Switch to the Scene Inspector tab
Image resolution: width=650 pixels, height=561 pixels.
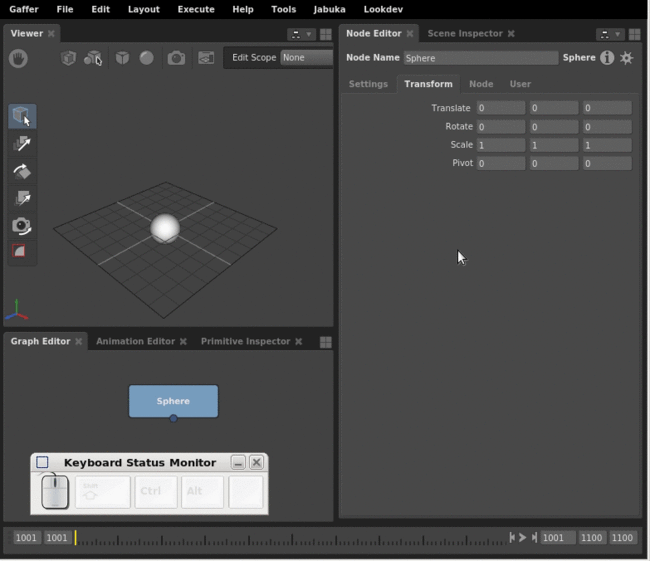[464, 33]
